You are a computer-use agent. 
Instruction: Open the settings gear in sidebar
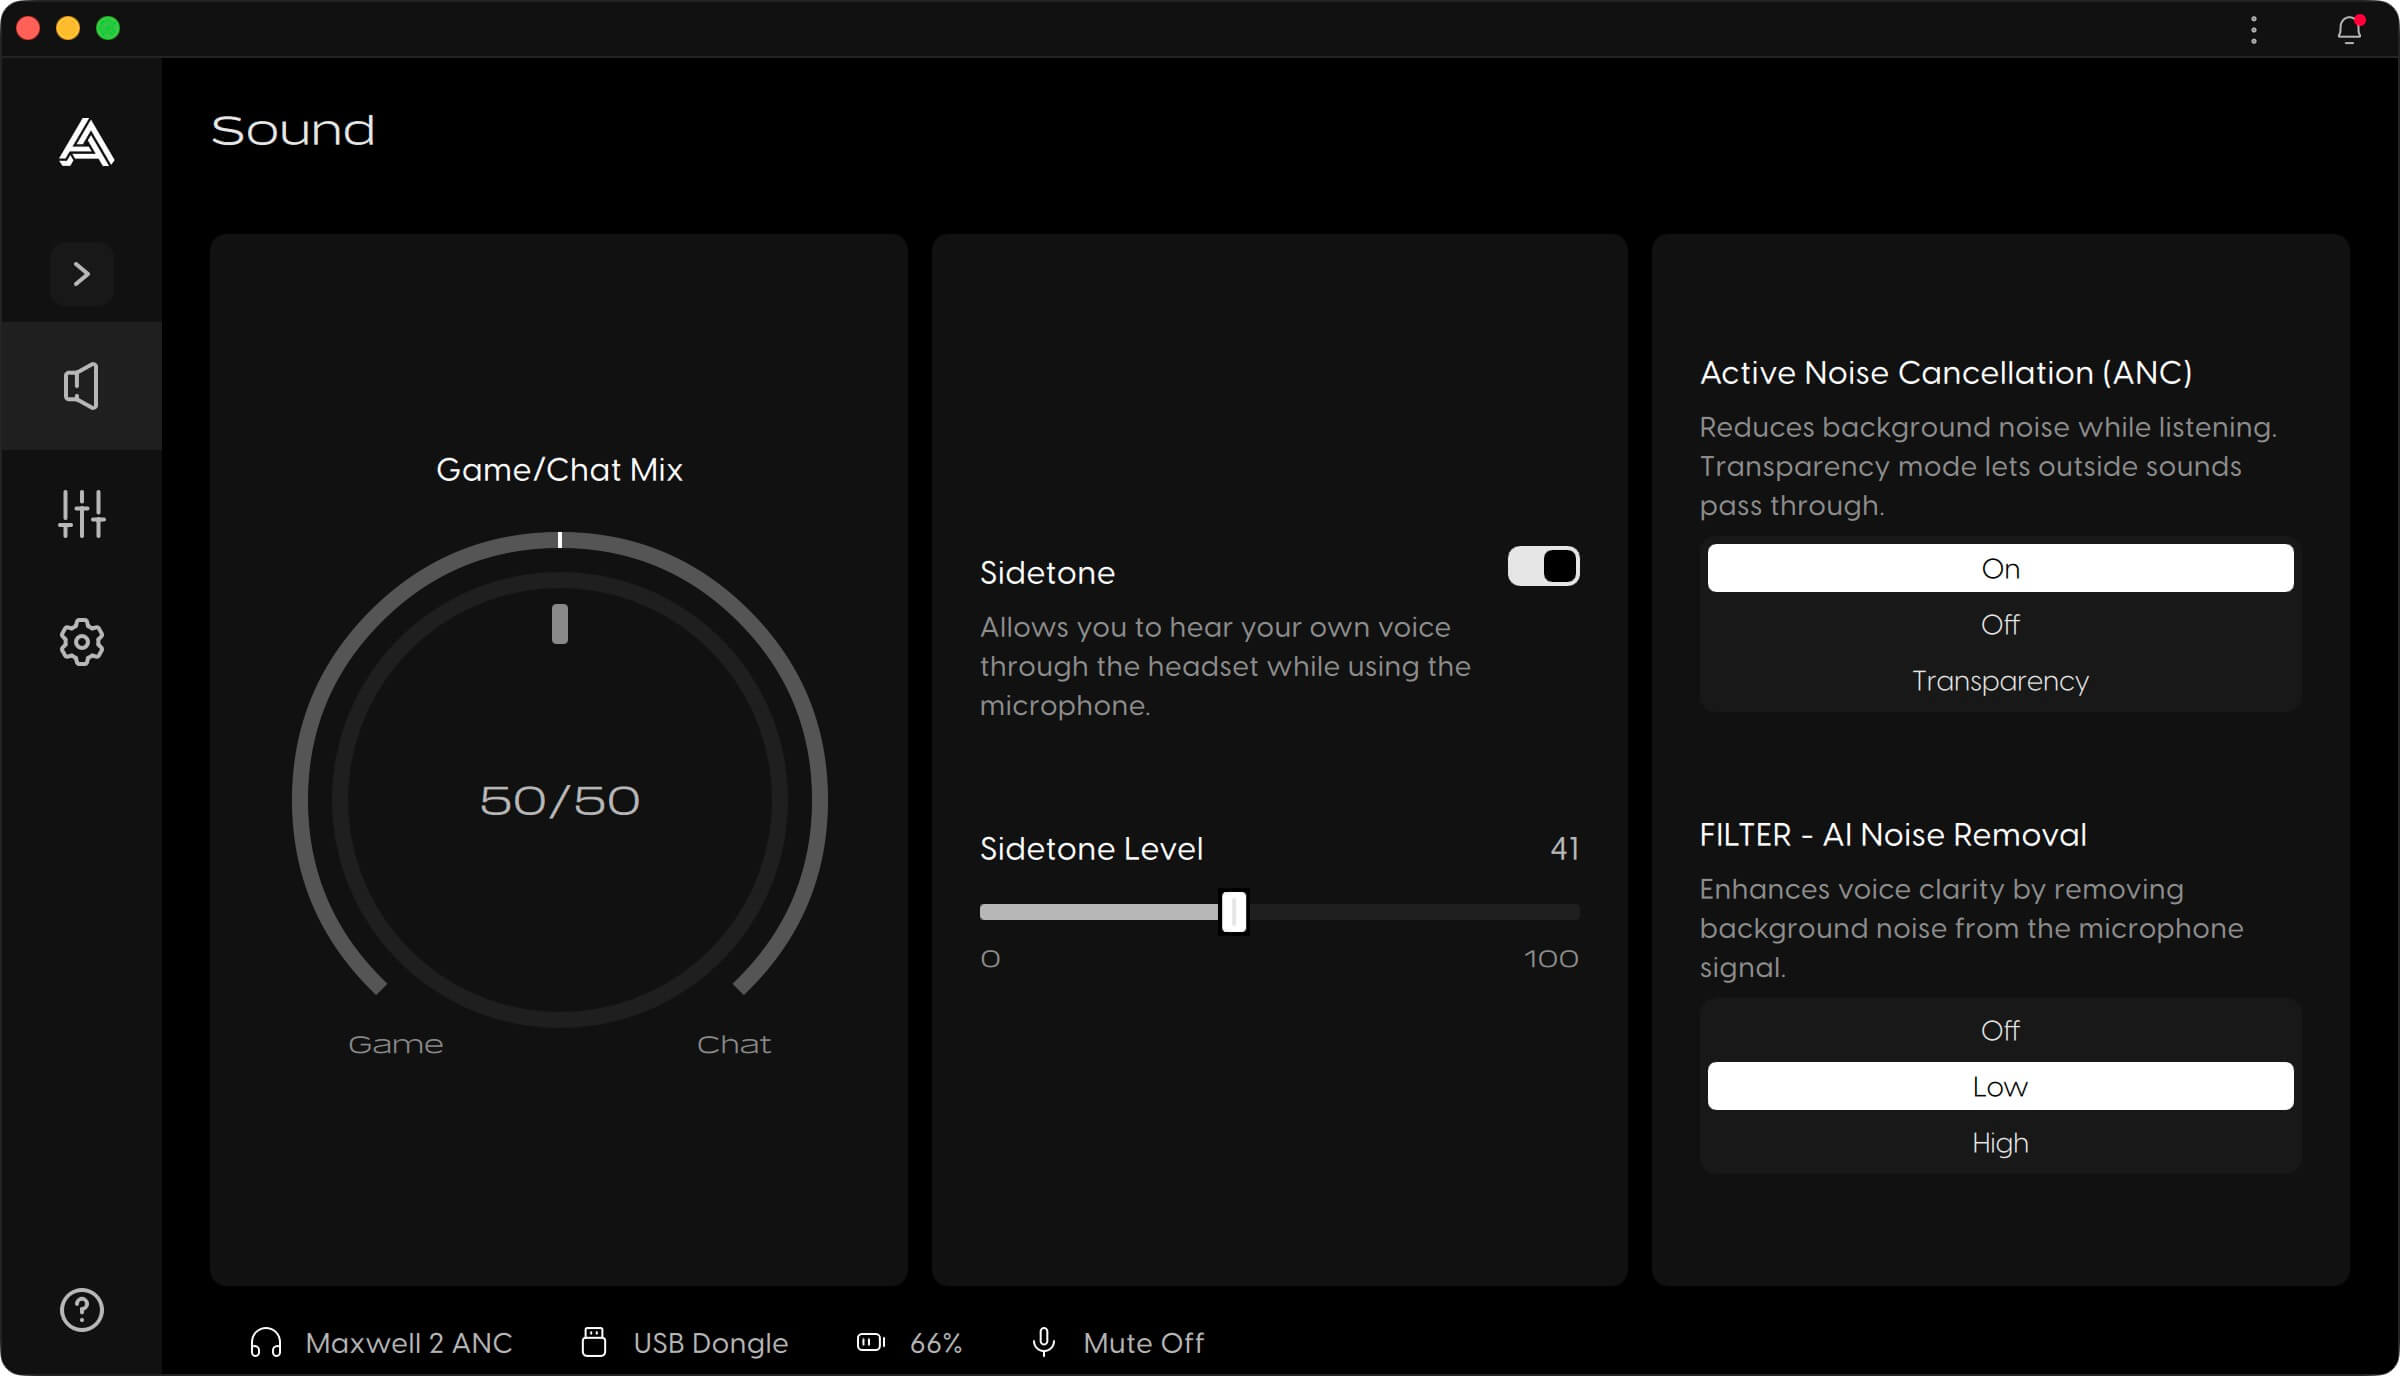[81, 642]
